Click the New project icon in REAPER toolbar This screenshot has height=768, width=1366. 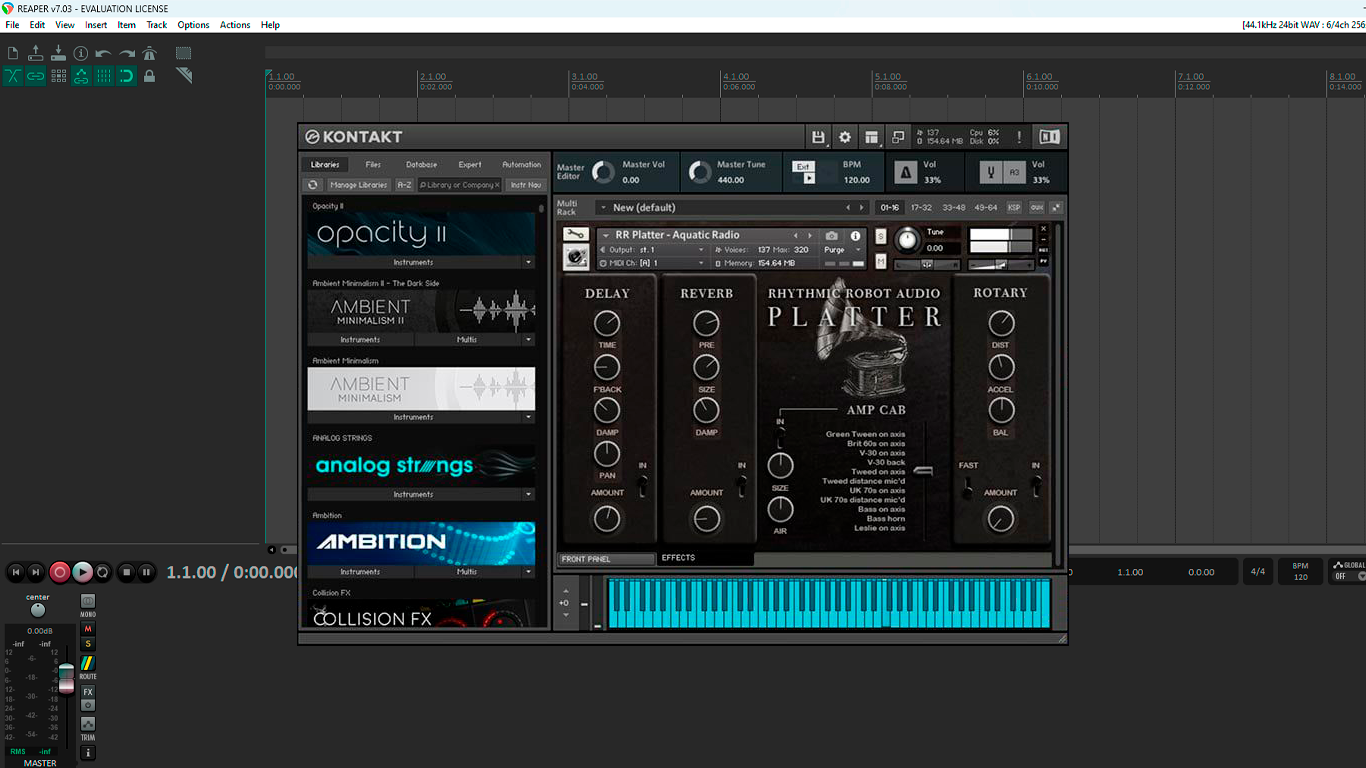[13, 53]
